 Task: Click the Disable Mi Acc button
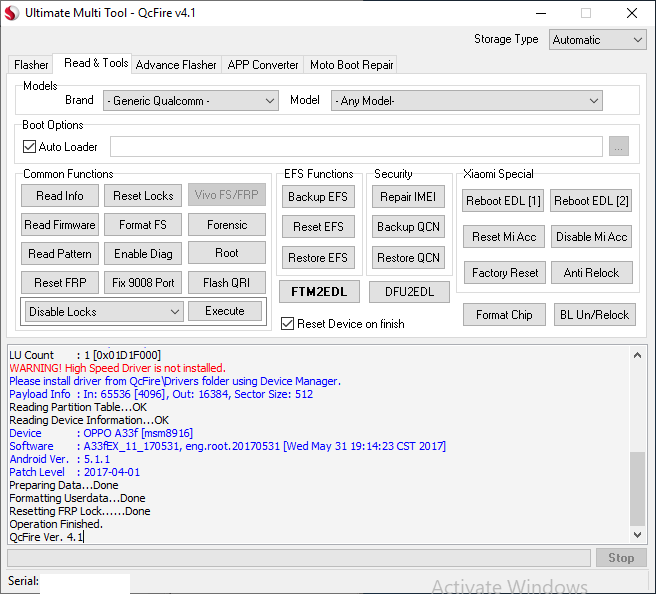(591, 237)
